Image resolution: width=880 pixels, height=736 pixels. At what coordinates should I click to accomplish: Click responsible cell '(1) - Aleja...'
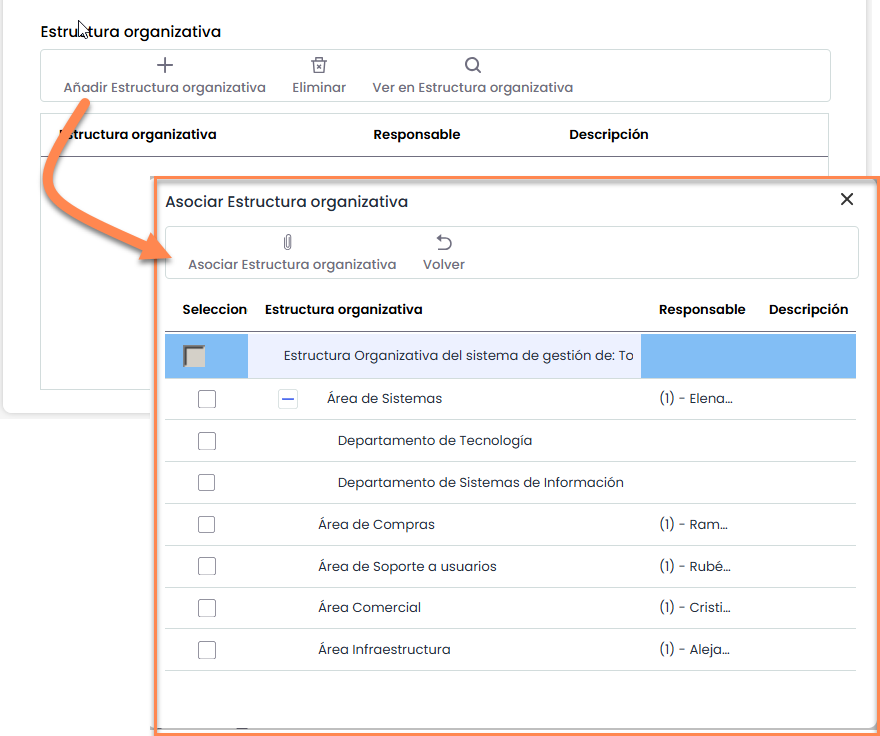pyautogui.click(x=694, y=650)
